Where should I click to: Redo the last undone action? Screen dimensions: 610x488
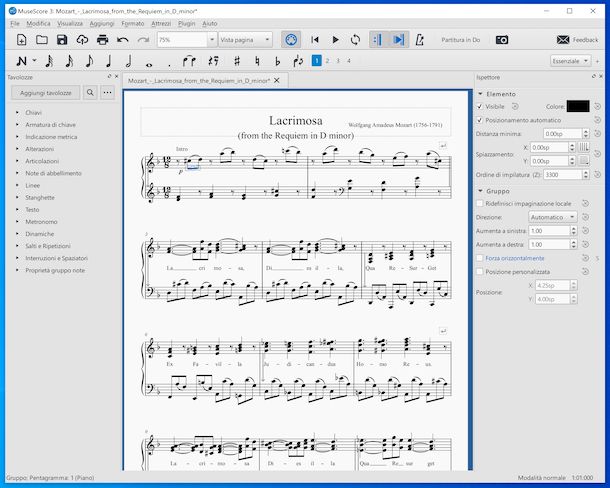click(x=144, y=40)
